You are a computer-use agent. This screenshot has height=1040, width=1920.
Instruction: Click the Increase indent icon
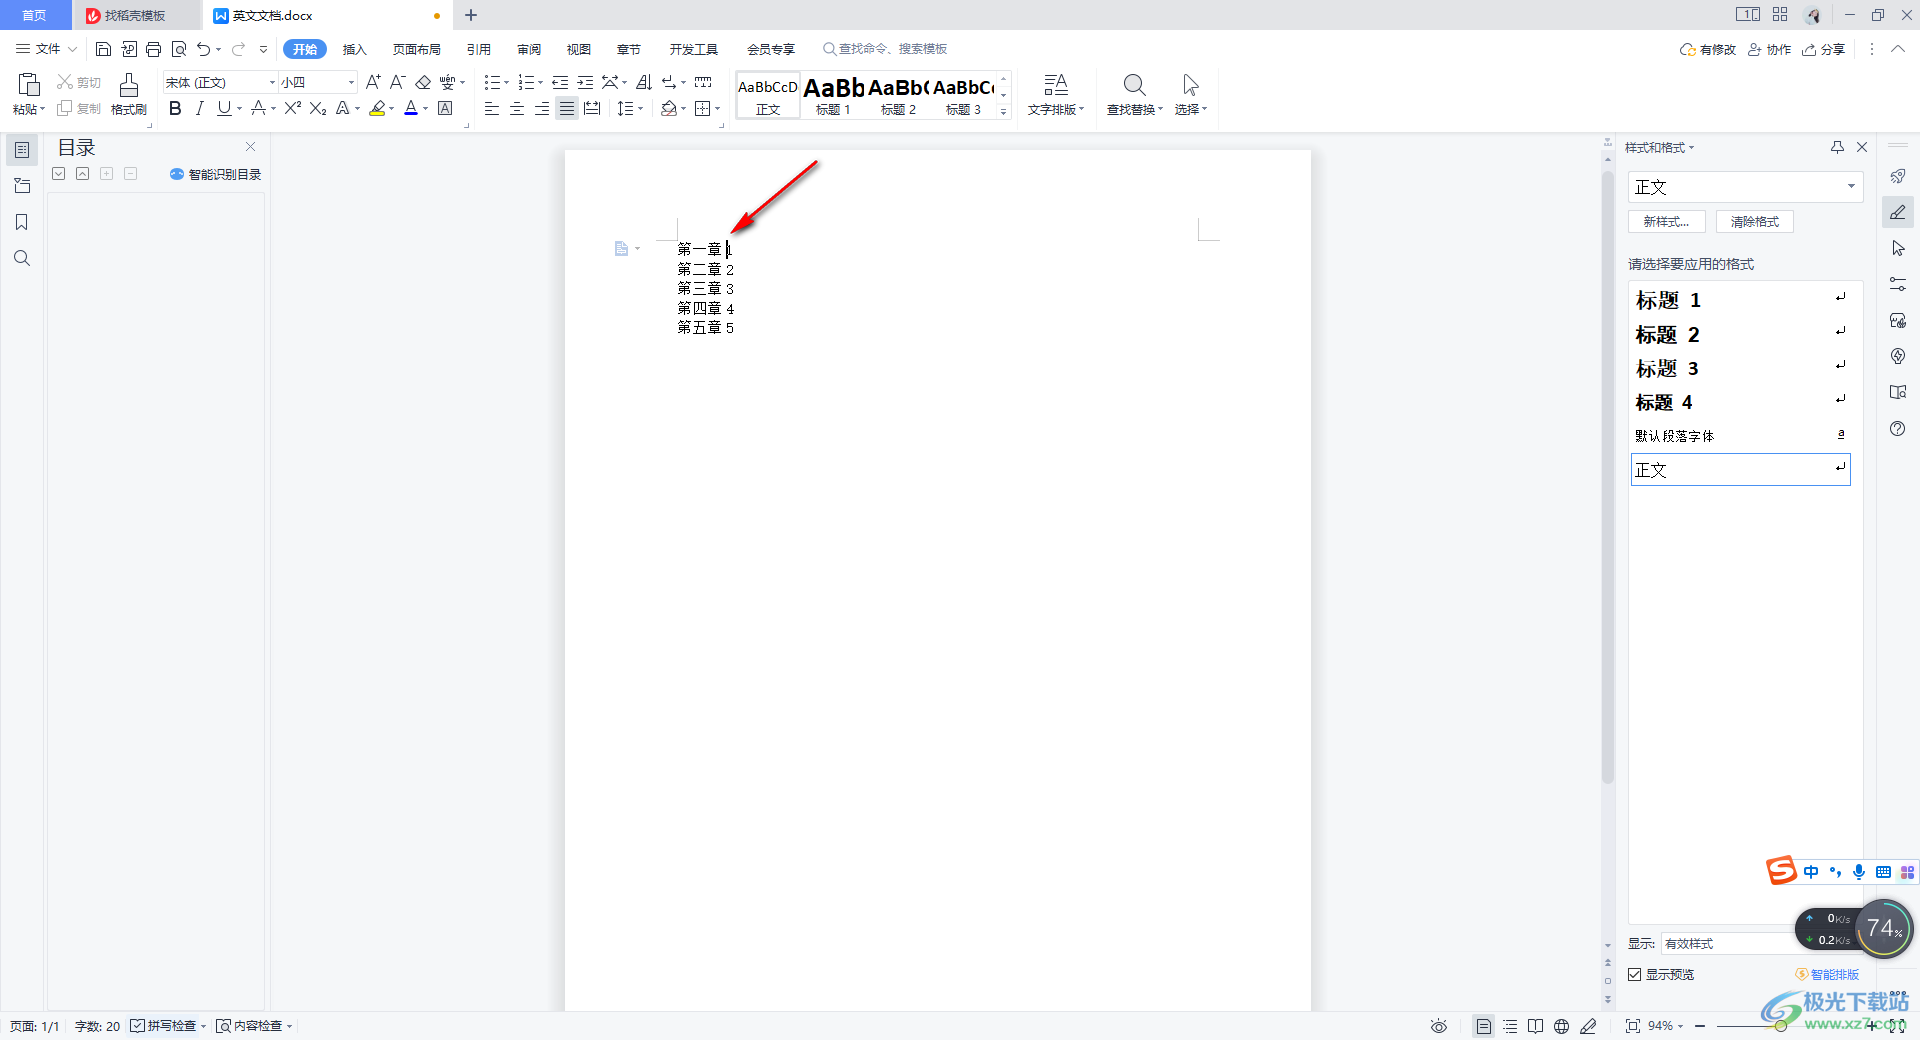click(585, 82)
